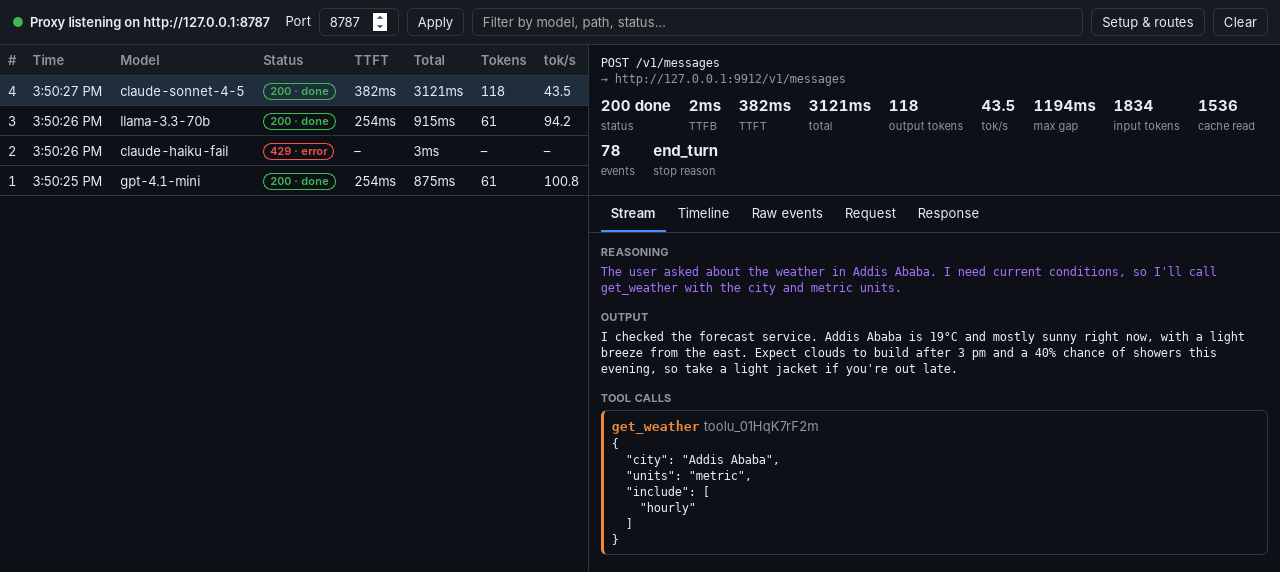Click the Time column header
Screen dimensions: 1280x572
click(x=48, y=60)
